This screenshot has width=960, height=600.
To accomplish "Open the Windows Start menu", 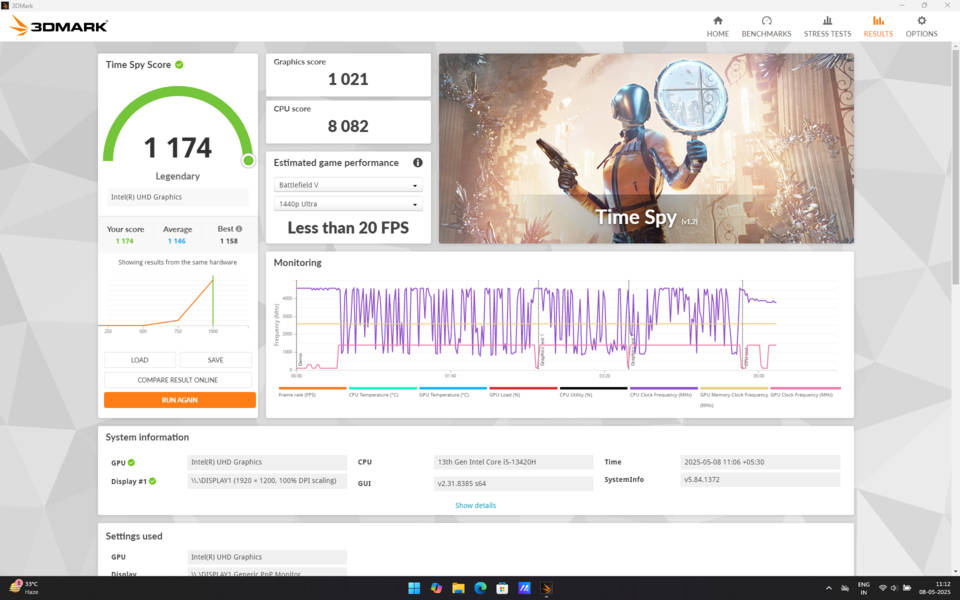I will pyautogui.click(x=414, y=588).
